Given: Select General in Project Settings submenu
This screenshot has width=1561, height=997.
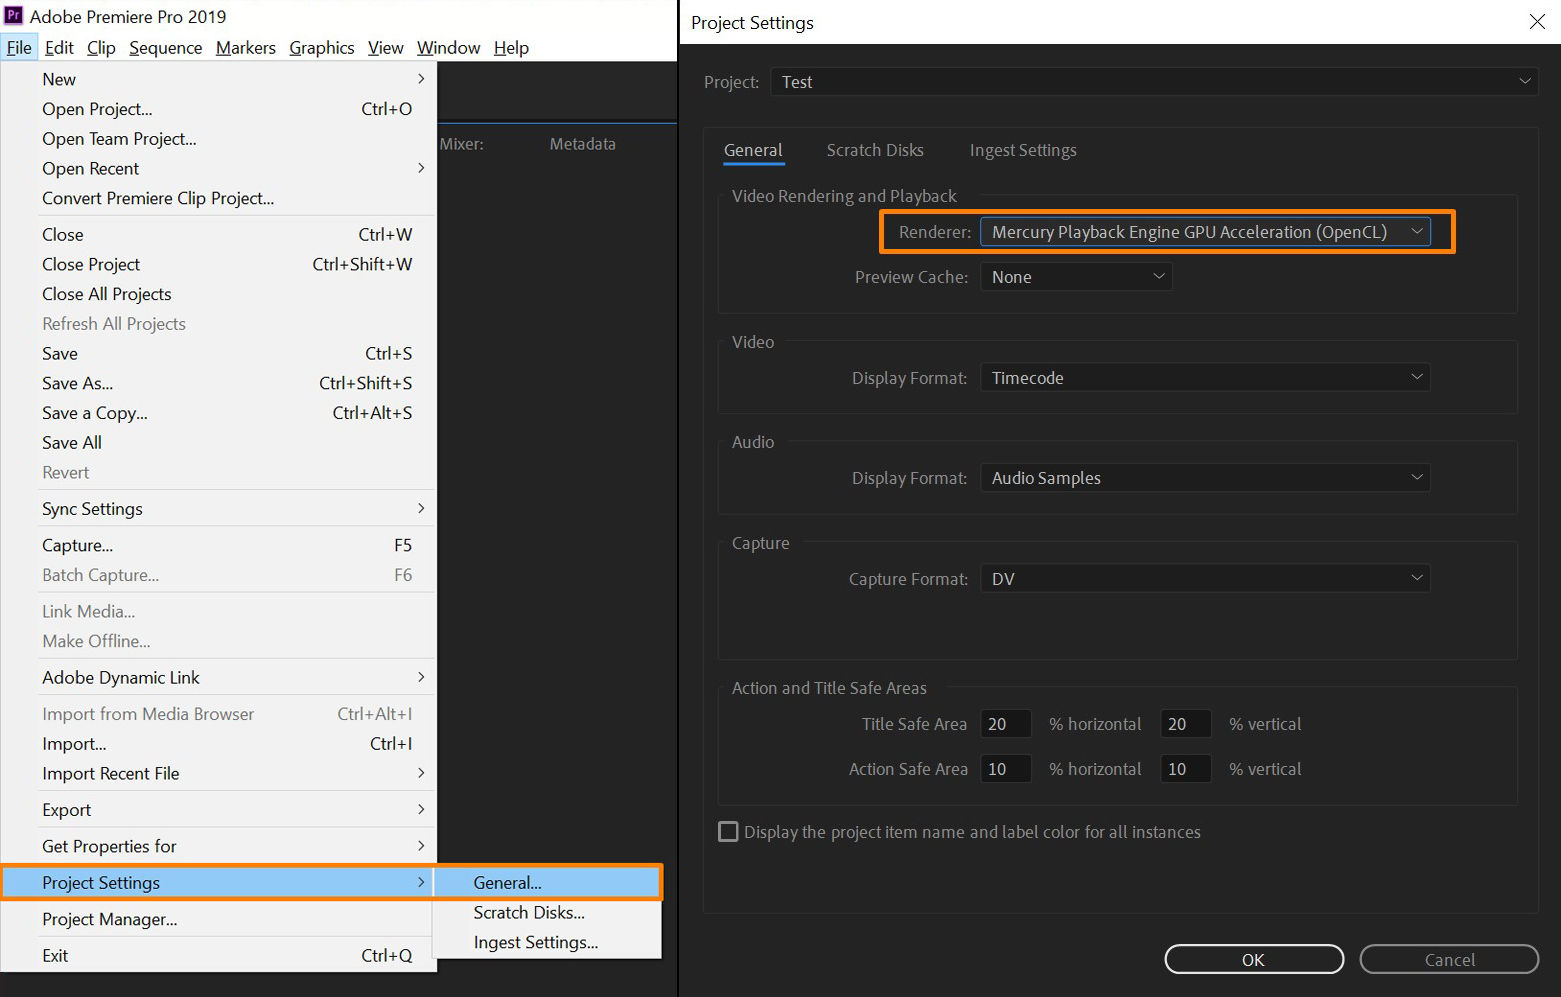Looking at the screenshot, I should tap(547, 883).
